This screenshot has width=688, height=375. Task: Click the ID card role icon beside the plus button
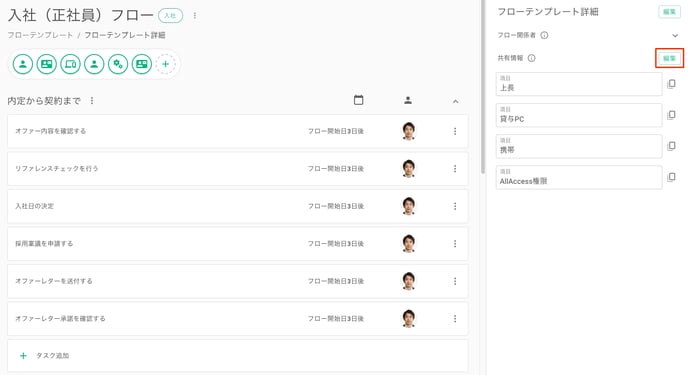pos(141,64)
